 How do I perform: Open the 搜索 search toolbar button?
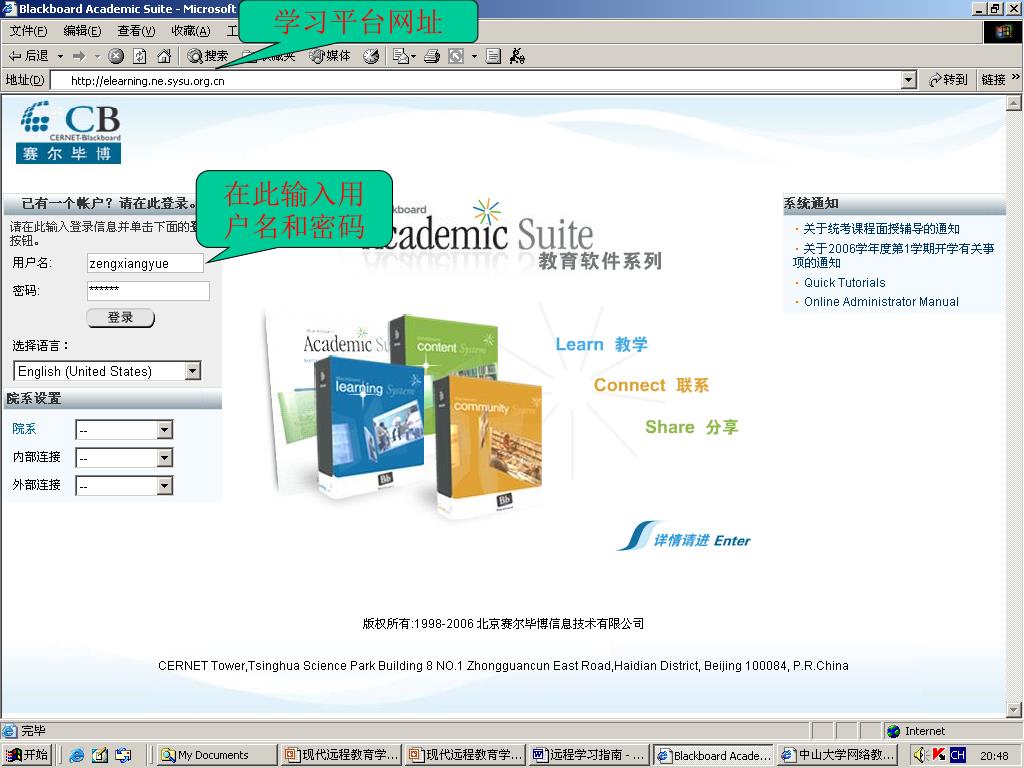click(x=208, y=56)
